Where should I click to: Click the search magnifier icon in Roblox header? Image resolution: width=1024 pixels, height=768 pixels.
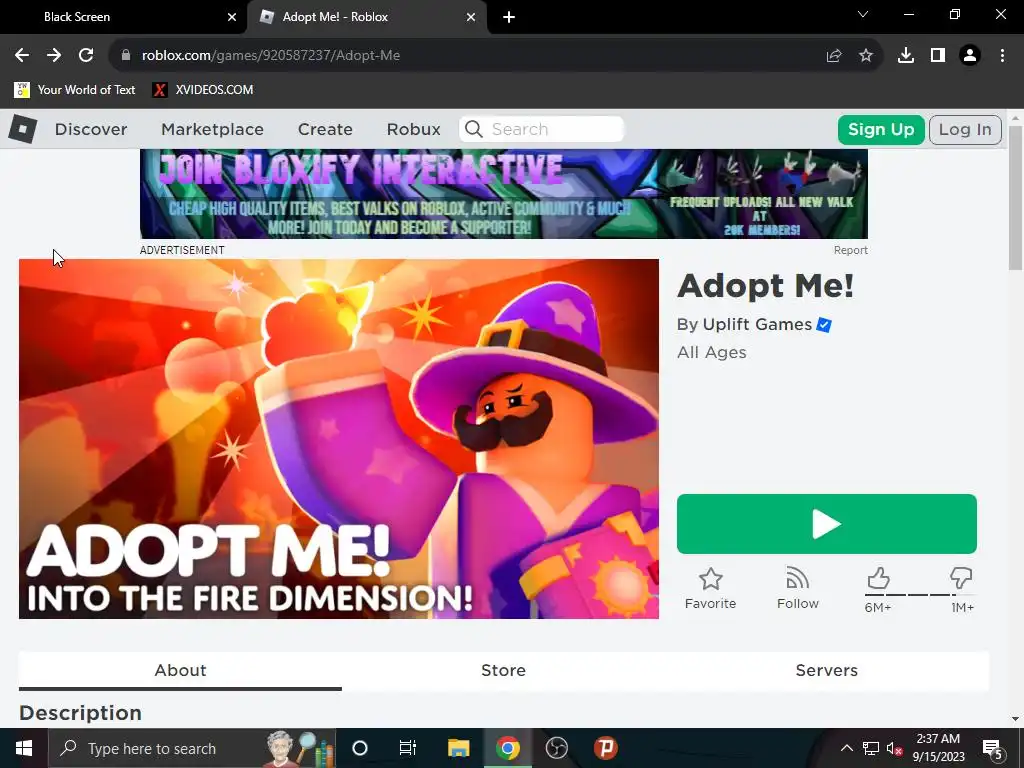(474, 129)
